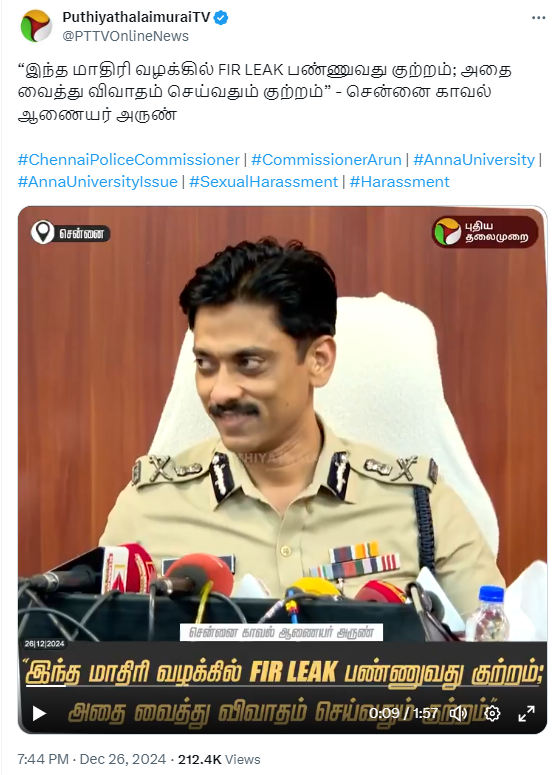Open the #AnnaUniversity hashtag
The height and width of the screenshot is (775, 556).
[x=474, y=160]
